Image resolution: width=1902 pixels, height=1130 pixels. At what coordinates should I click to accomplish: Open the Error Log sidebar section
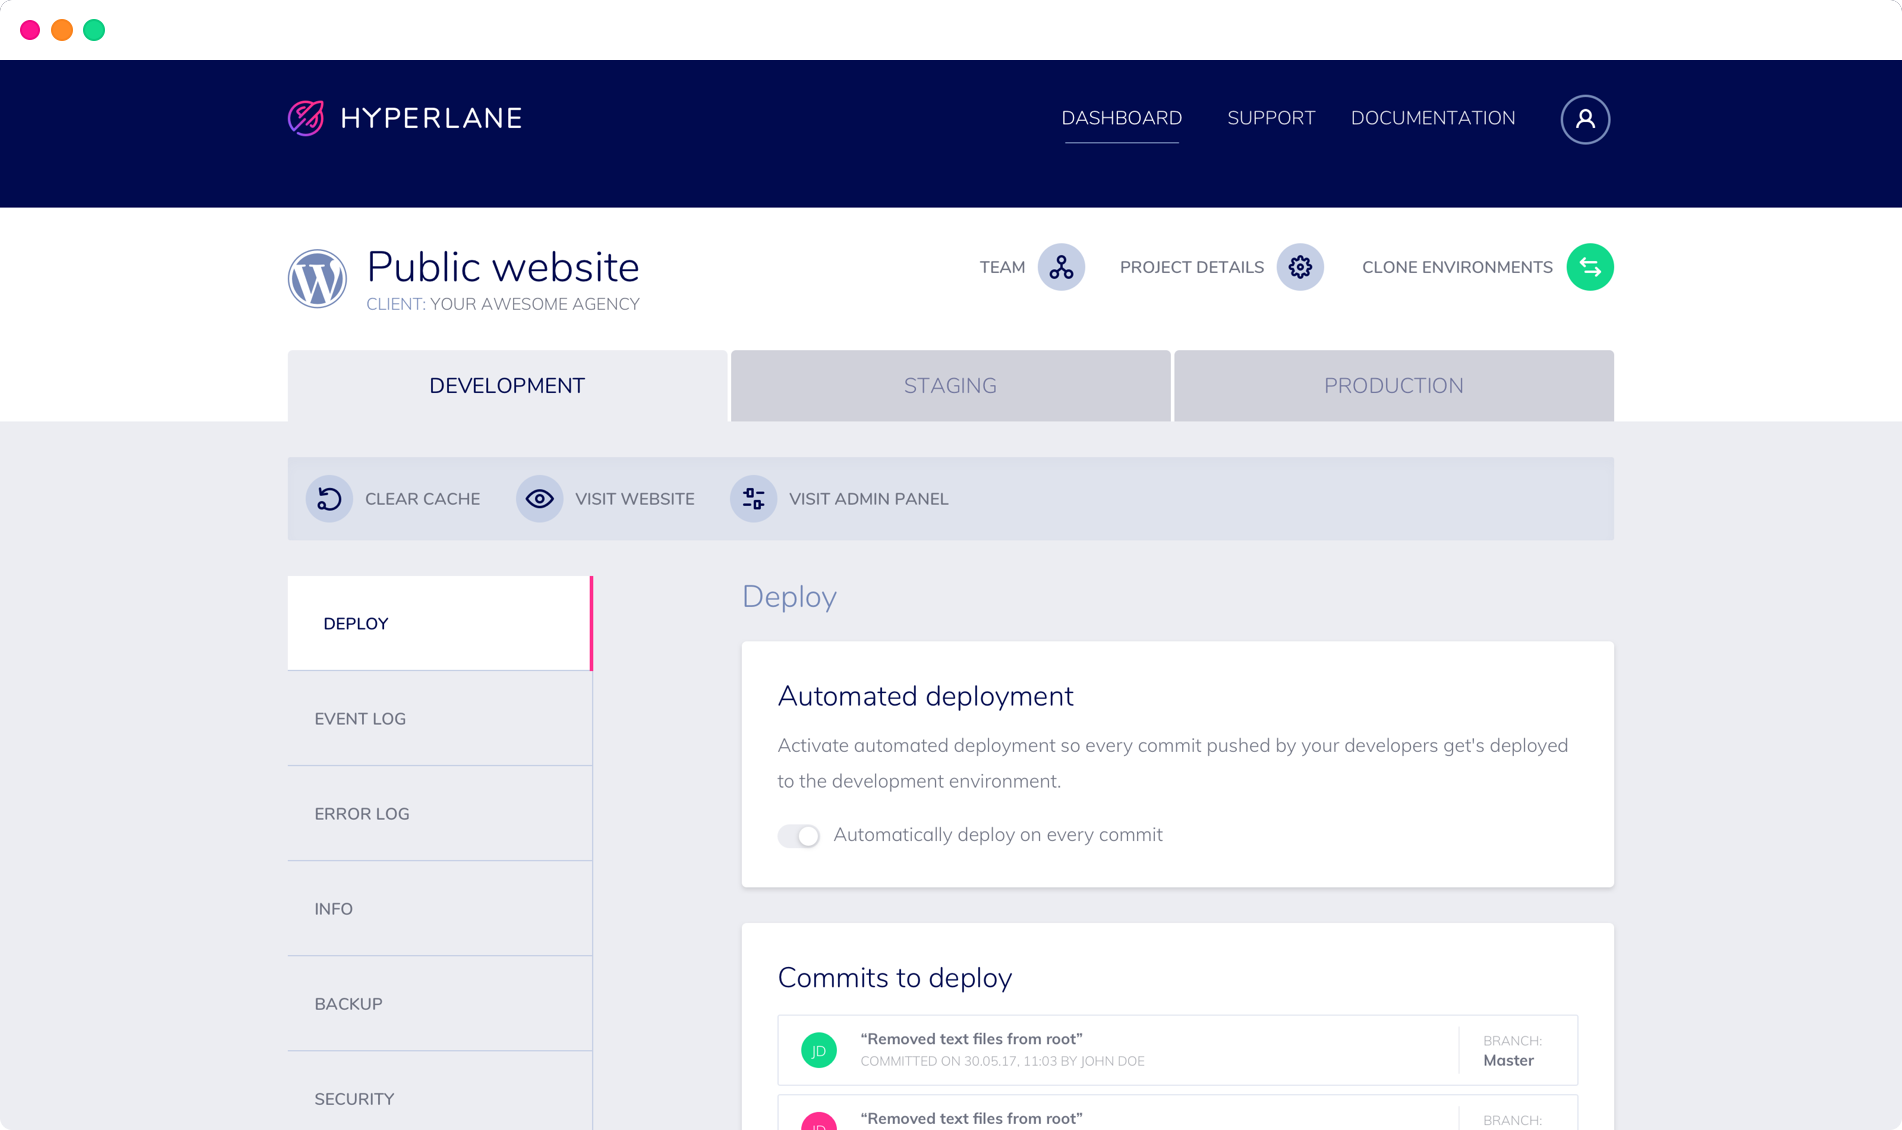pyautogui.click(x=440, y=814)
